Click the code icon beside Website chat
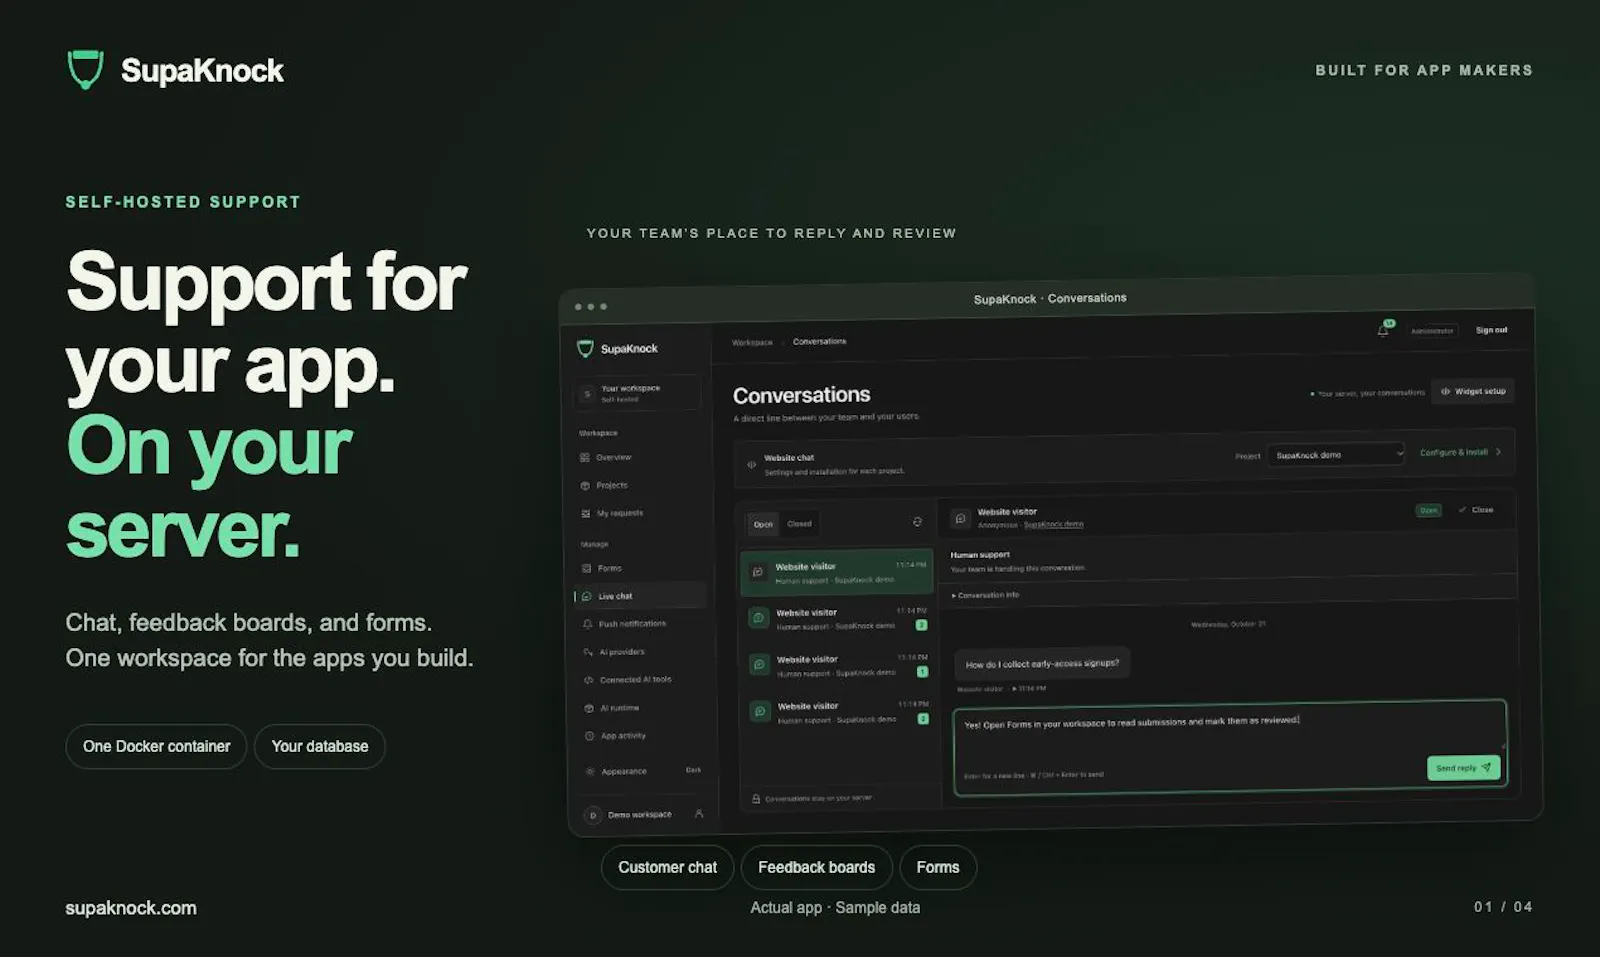1600x957 pixels. point(751,464)
